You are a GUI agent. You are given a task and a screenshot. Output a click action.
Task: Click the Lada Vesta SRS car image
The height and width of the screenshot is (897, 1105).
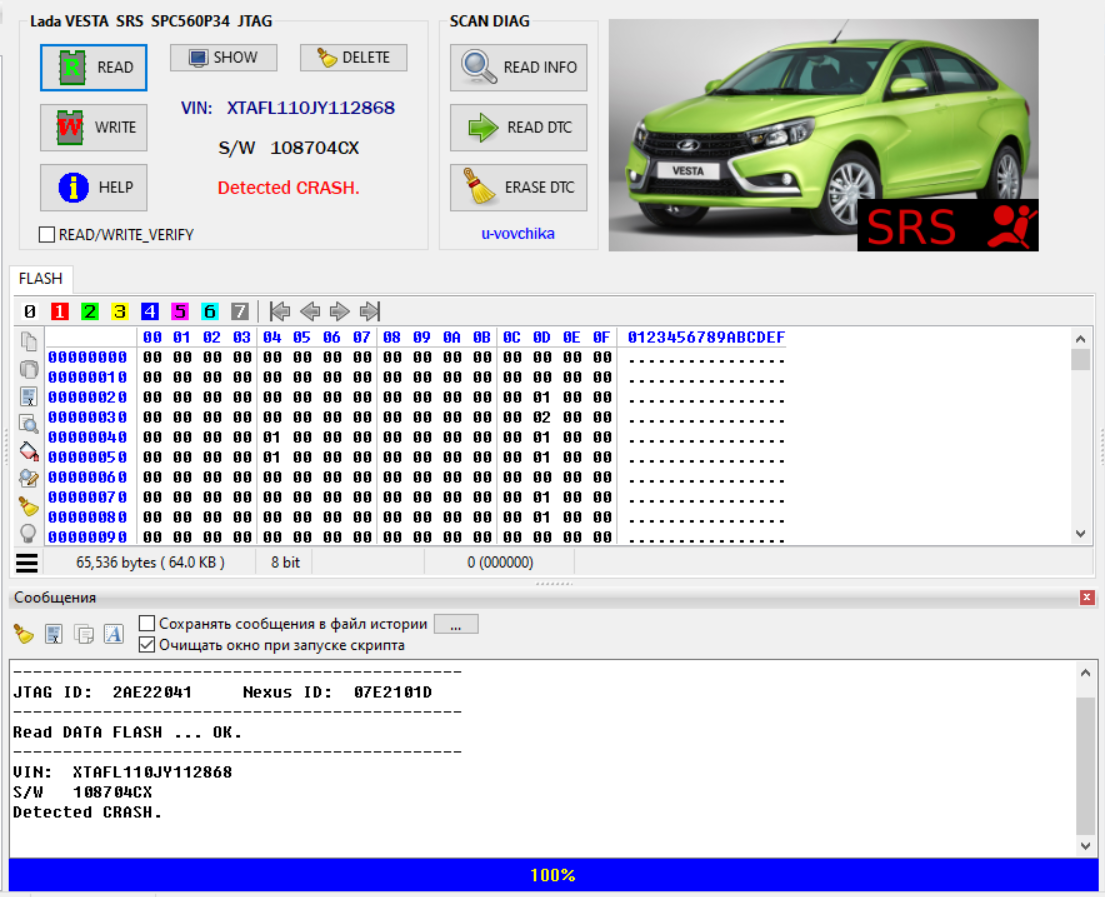823,135
